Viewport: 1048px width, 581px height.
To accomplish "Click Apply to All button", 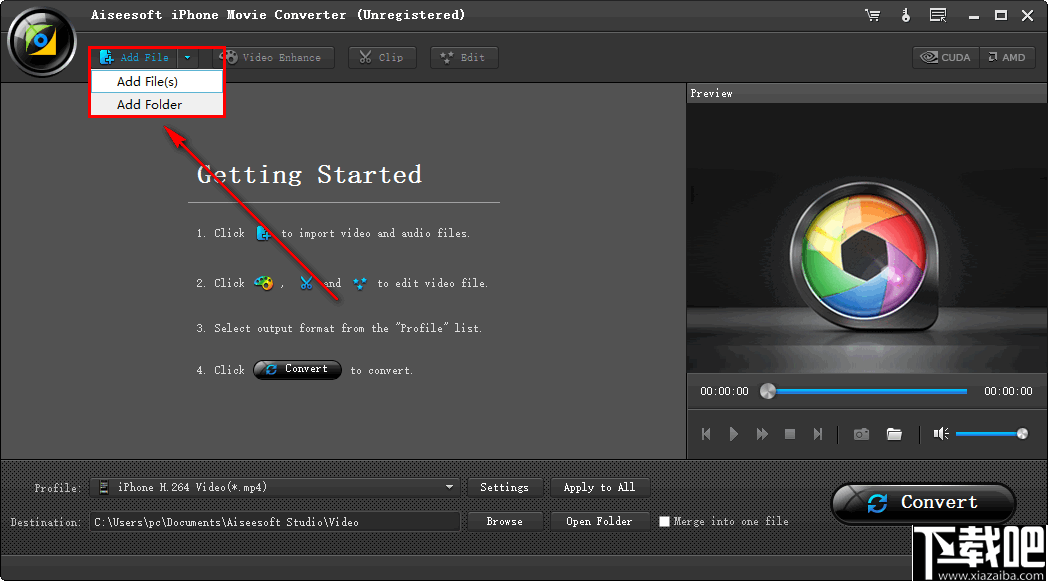I will coord(599,487).
